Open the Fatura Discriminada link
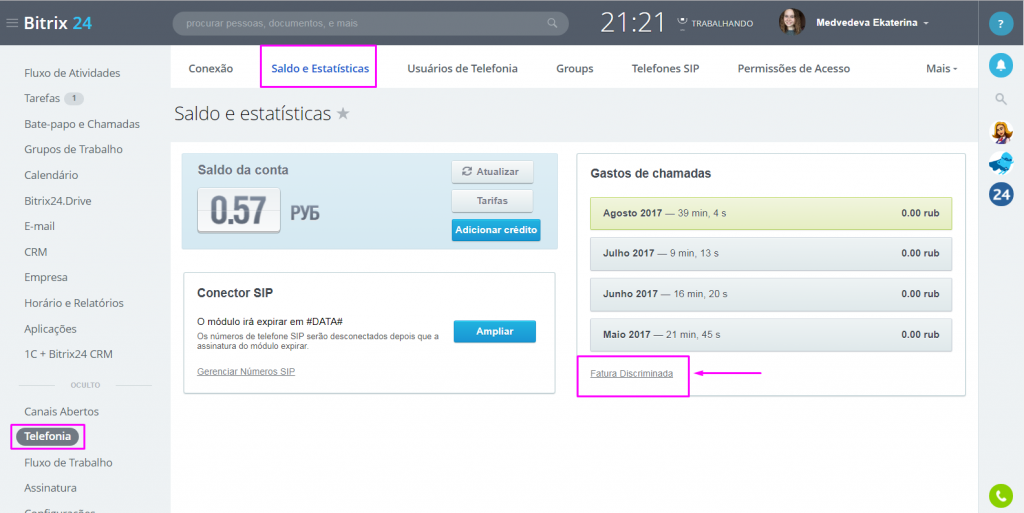1024x513 pixels. click(632, 374)
